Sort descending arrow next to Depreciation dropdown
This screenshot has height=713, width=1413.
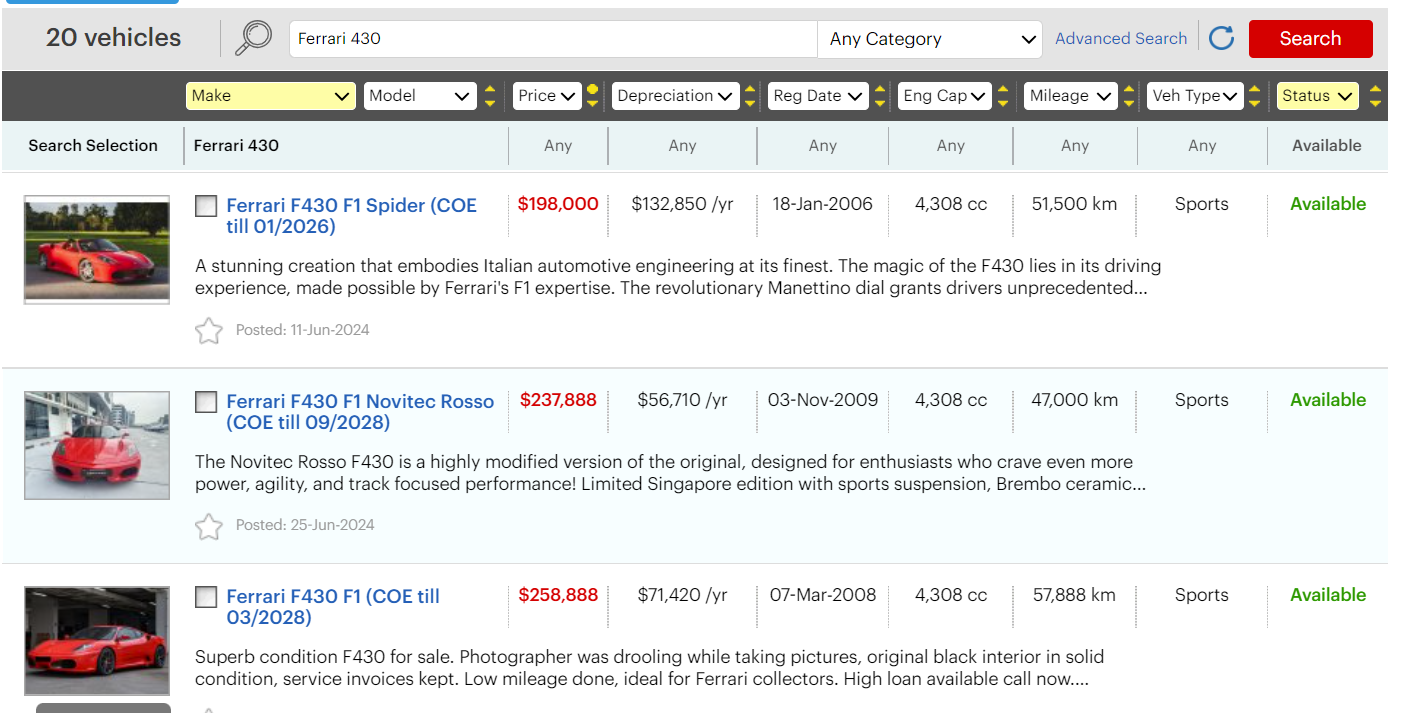pyautogui.click(x=750, y=103)
